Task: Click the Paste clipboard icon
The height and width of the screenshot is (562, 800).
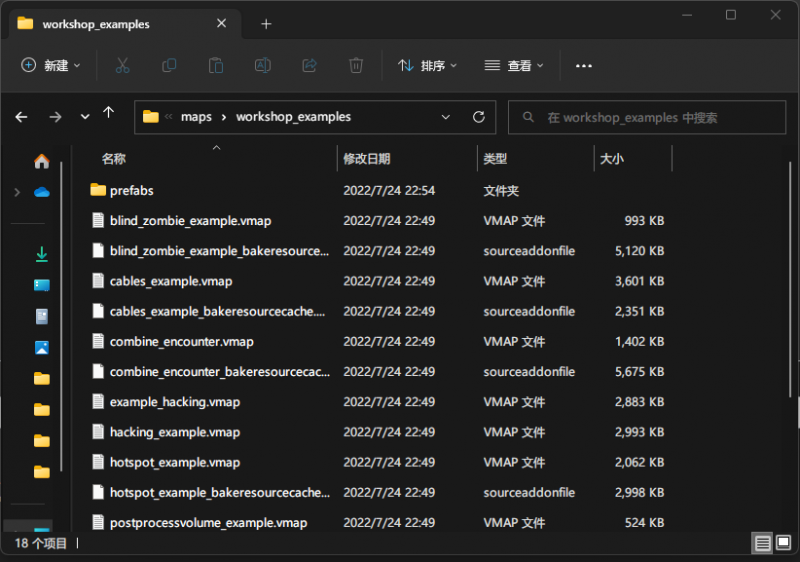Action: pyautogui.click(x=216, y=66)
